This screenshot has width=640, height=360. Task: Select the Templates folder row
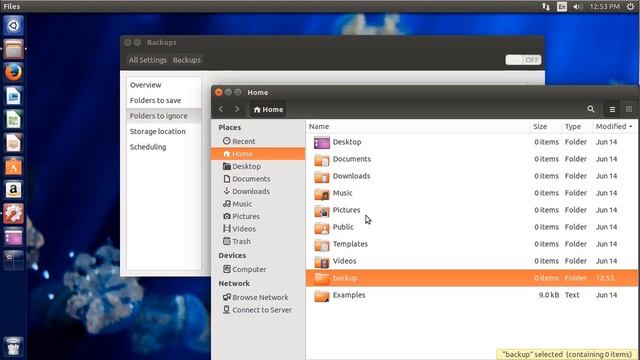[472, 244]
